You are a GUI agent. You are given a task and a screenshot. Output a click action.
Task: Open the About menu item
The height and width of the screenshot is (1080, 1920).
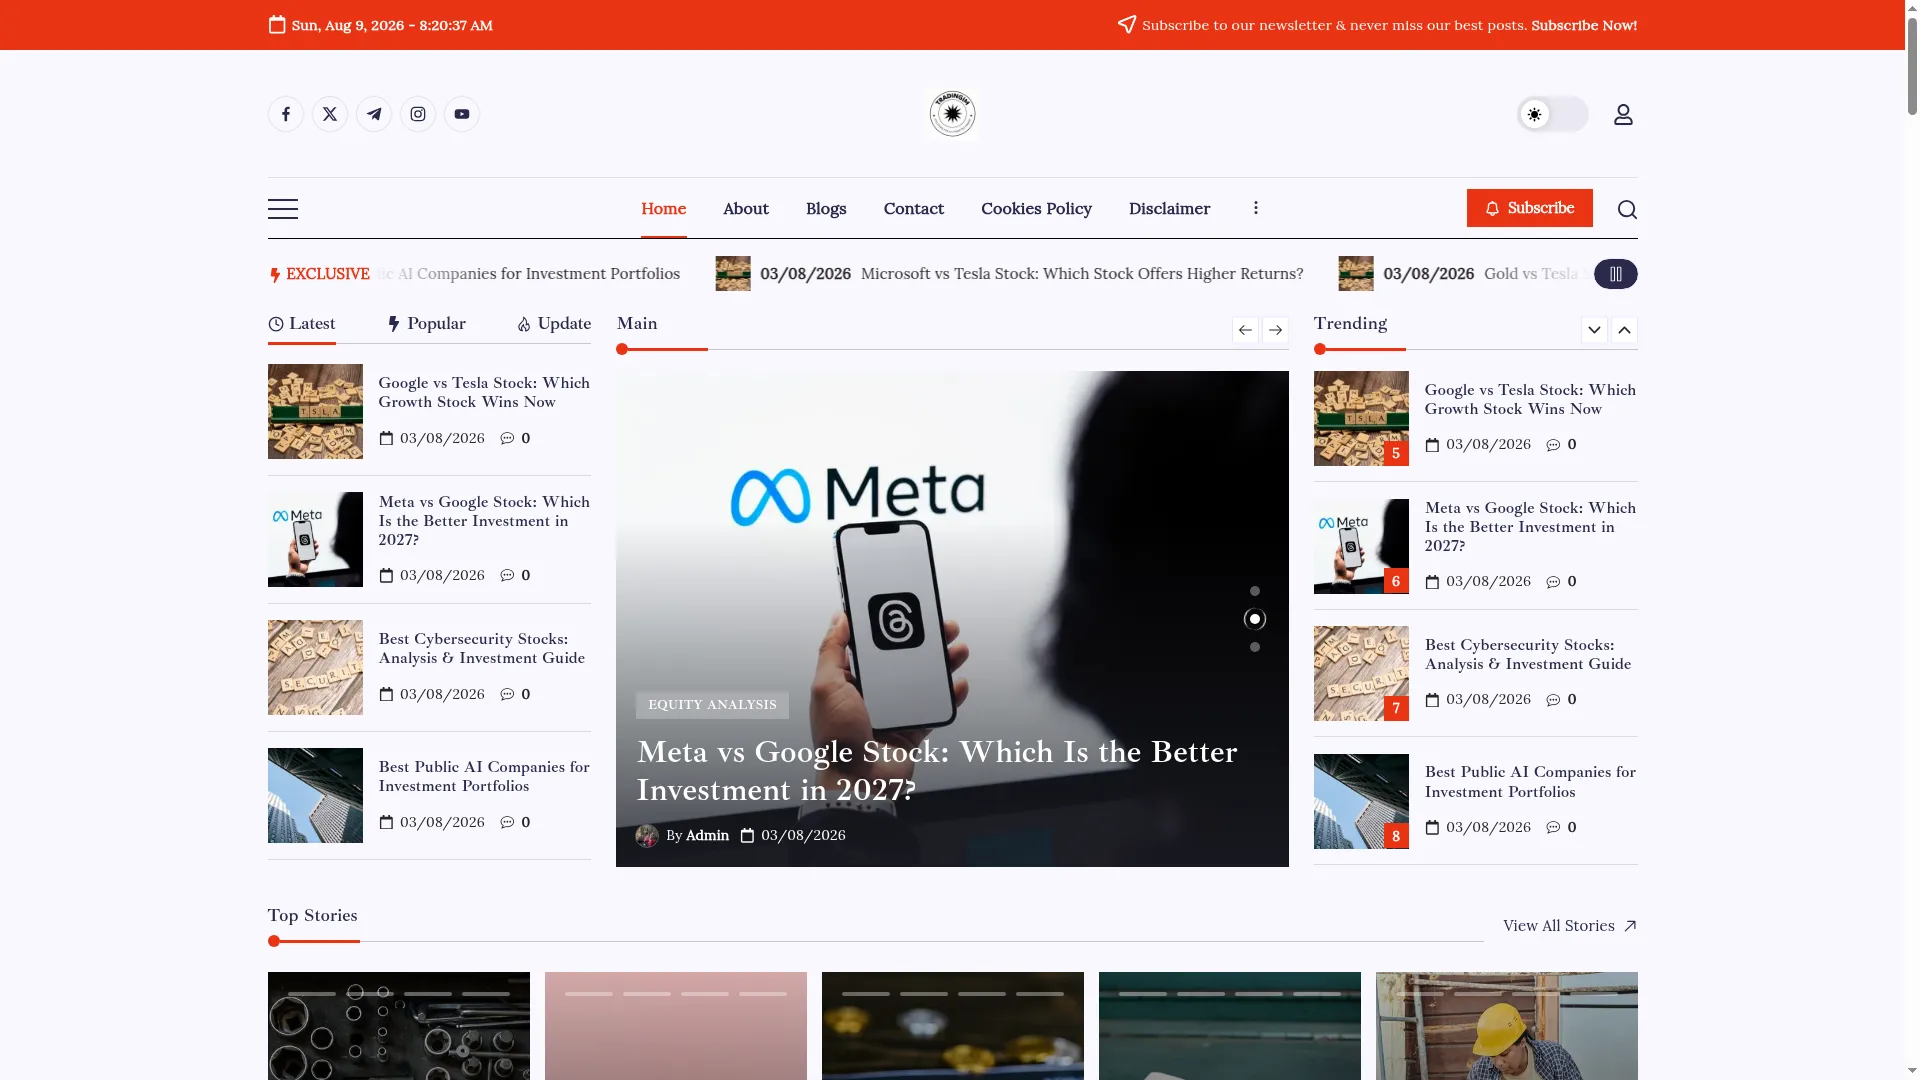point(746,208)
